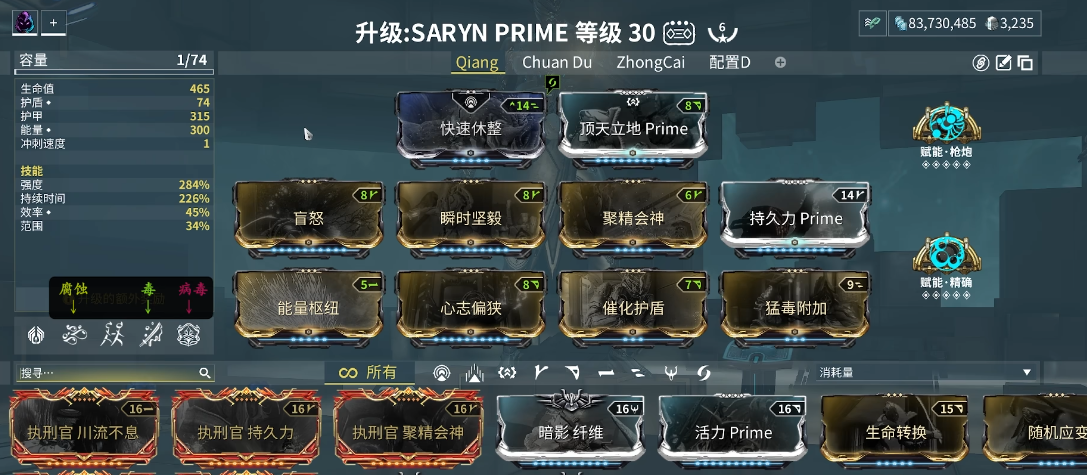Select the 所有 all mods filter

pyautogui.click(x=369, y=373)
